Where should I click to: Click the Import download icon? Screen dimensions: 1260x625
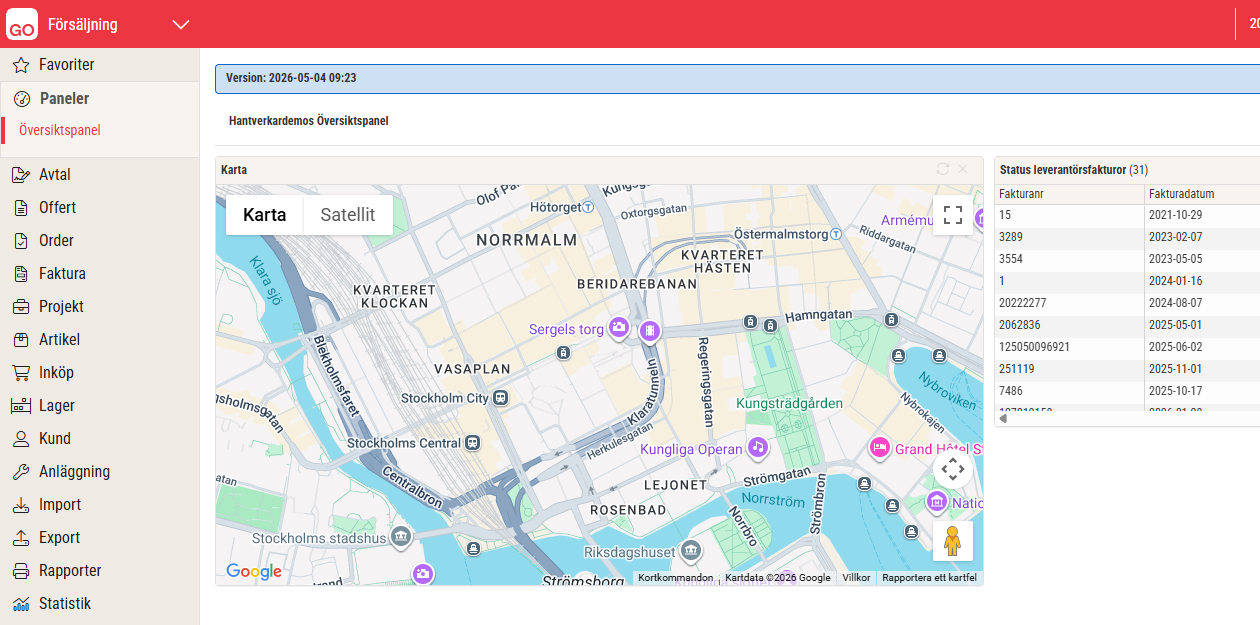pyautogui.click(x=21, y=505)
